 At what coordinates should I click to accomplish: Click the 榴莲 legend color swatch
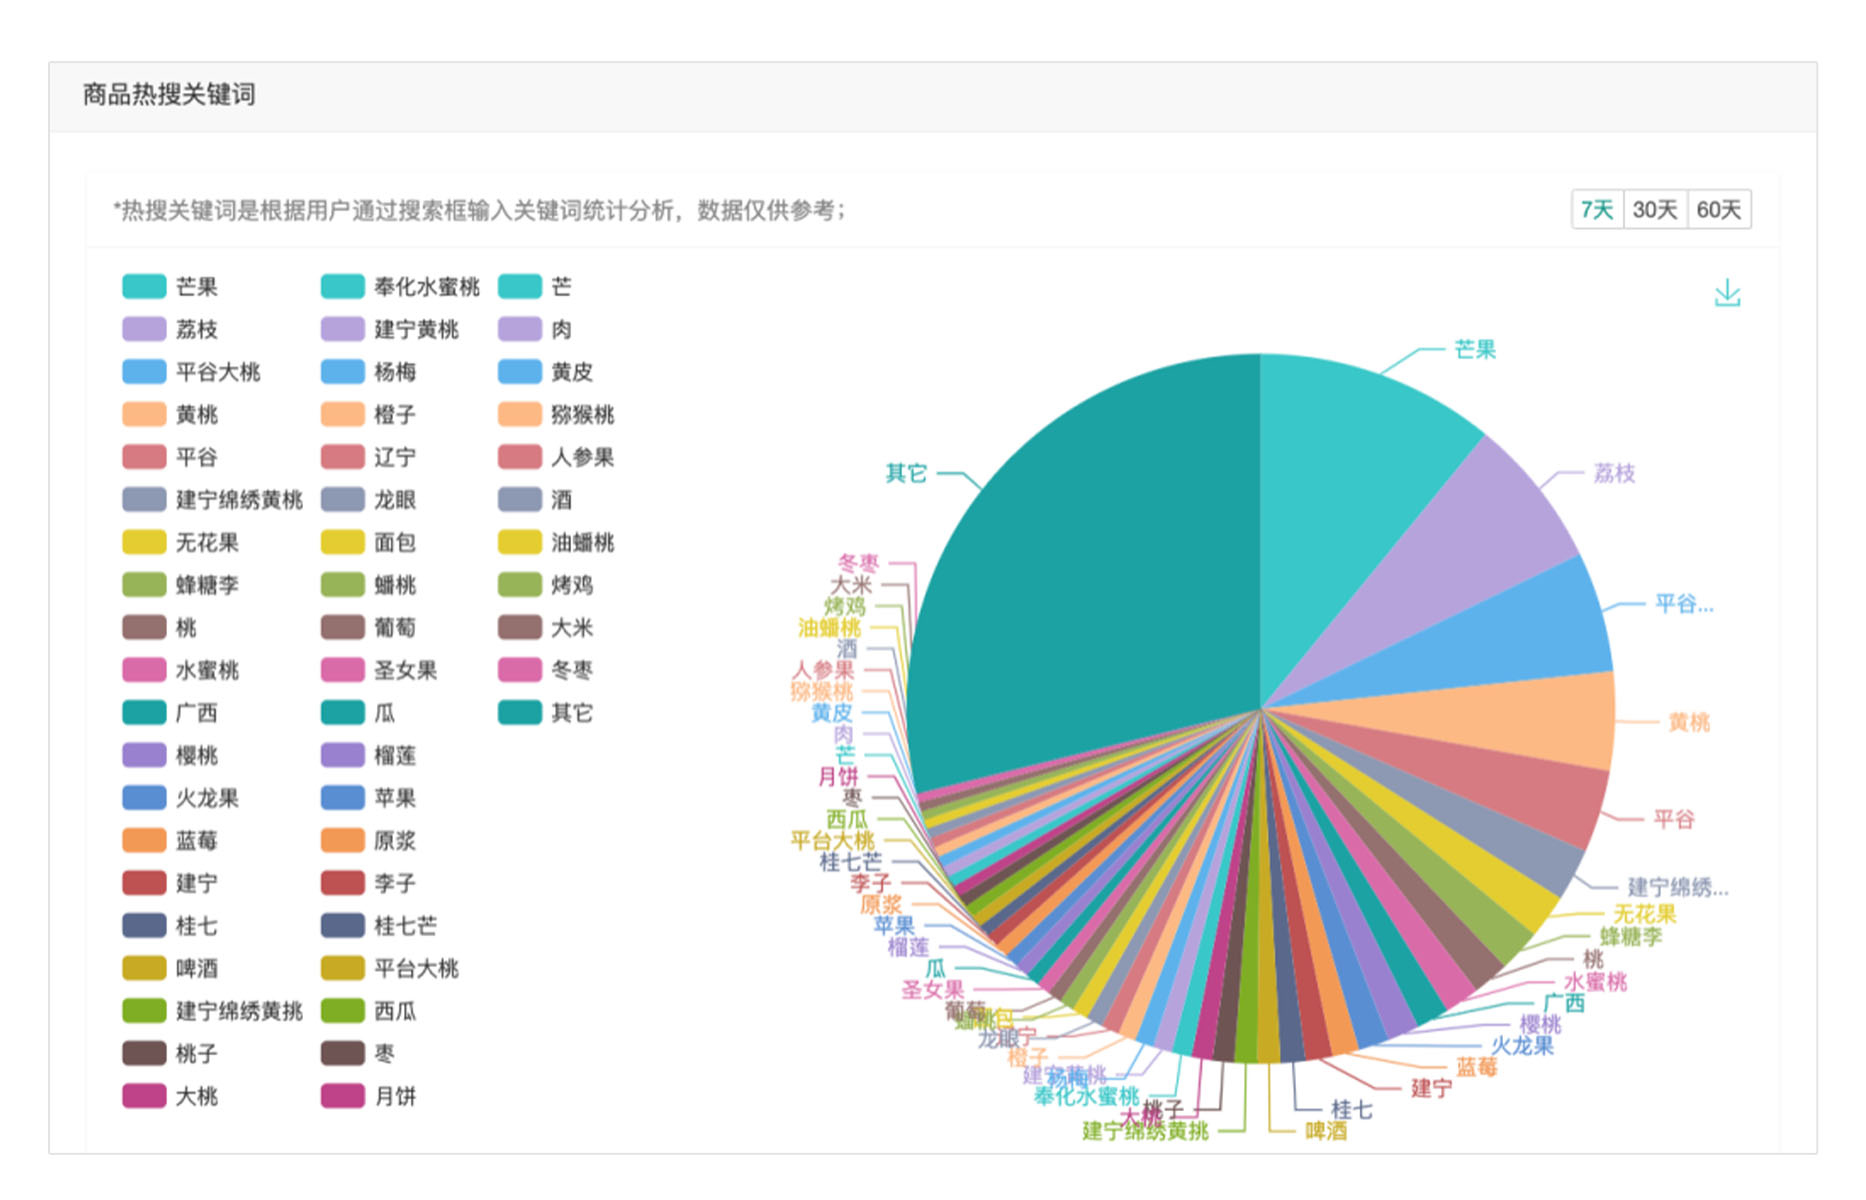click(x=342, y=756)
